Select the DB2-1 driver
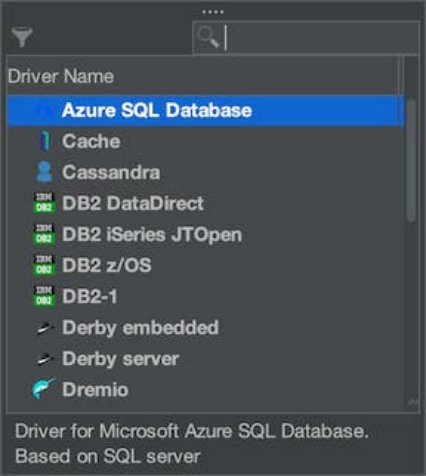The width and height of the screenshot is (426, 476). [205, 296]
